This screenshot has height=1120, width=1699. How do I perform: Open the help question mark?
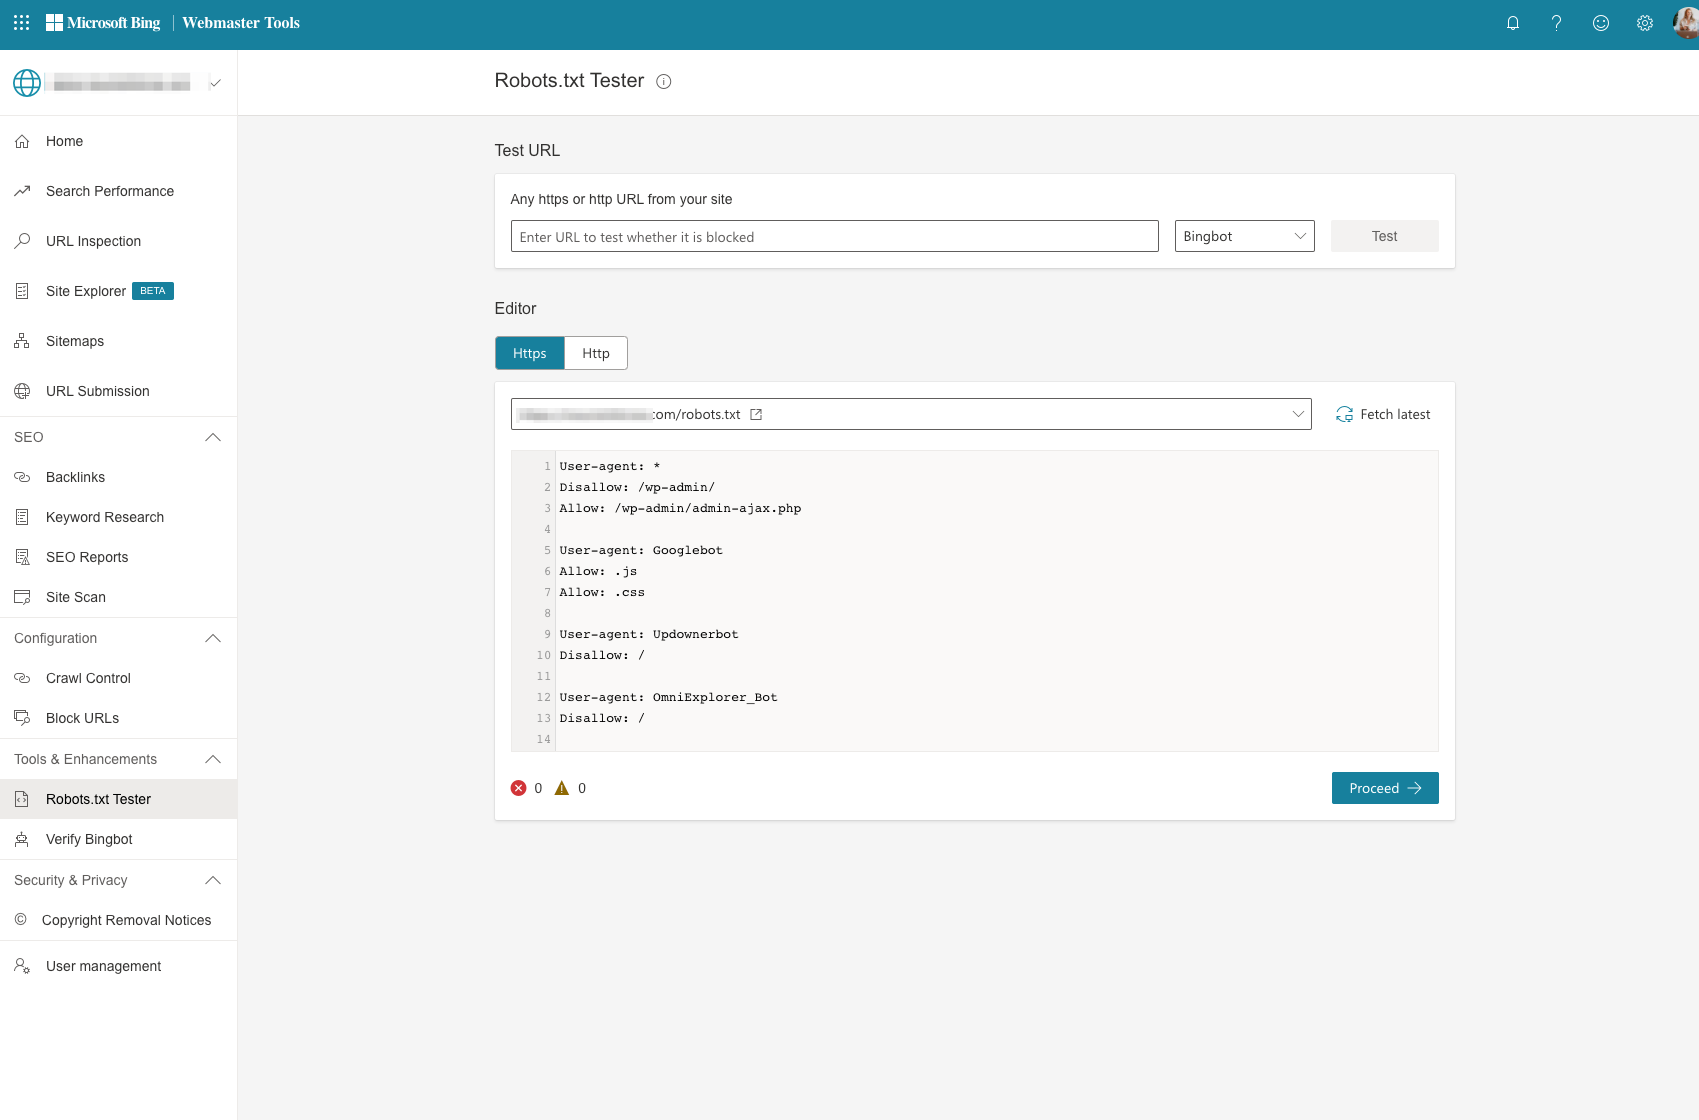[1557, 23]
